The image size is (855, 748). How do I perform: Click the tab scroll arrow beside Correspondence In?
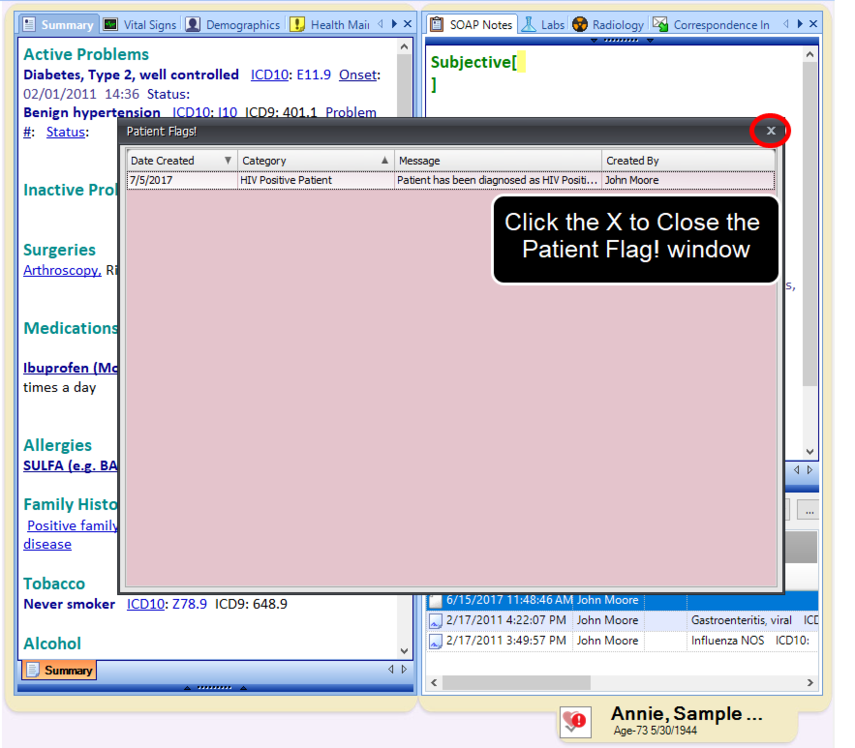tap(801, 22)
